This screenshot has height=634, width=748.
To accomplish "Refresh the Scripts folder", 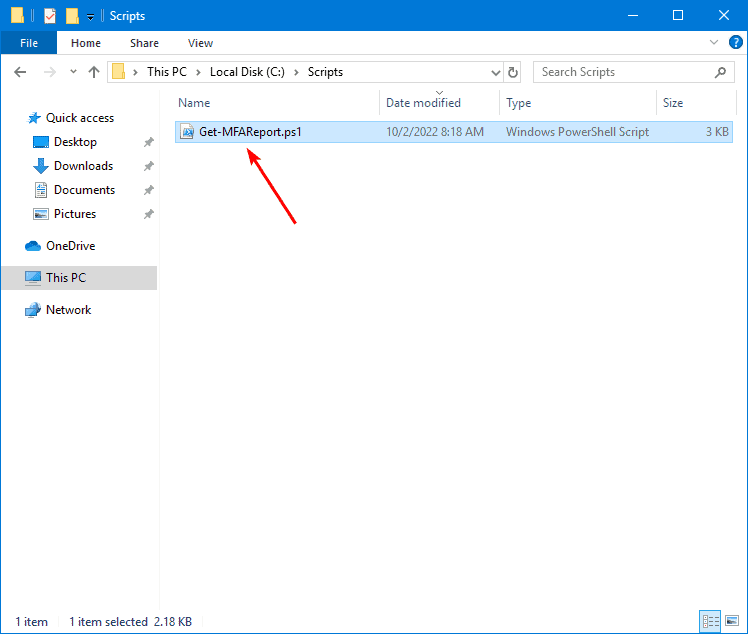I will tap(512, 73).
